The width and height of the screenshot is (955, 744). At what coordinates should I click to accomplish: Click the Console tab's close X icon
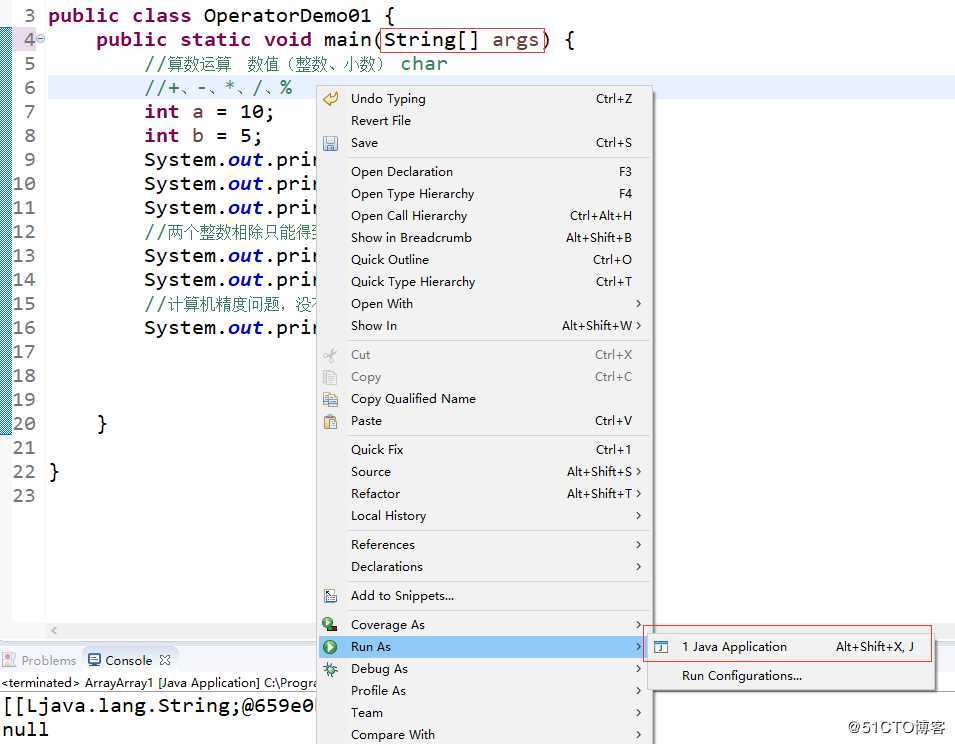(x=165, y=660)
